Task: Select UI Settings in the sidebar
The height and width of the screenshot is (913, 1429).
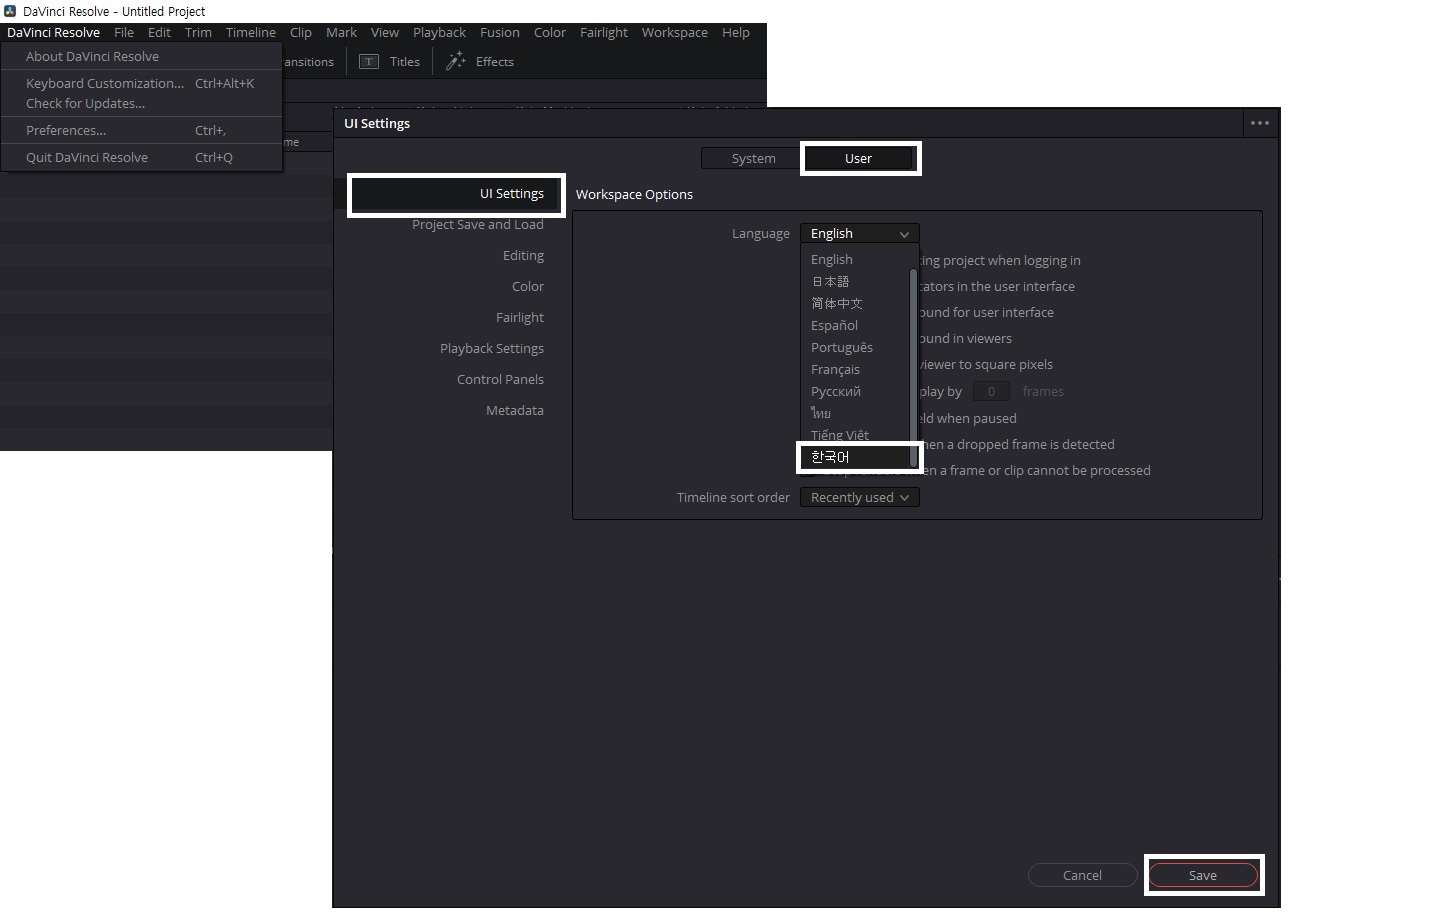Action: pyautogui.click(x=456, y=194)
